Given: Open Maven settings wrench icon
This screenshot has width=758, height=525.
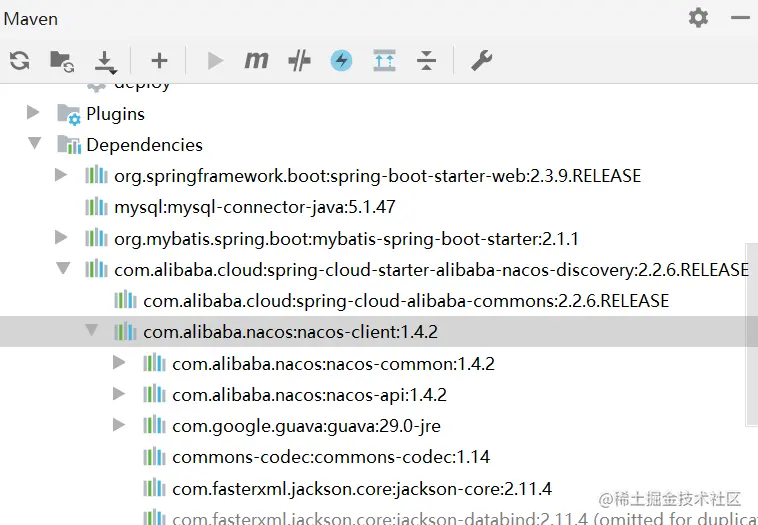Looking at the screenshot, I should [481, 61].
